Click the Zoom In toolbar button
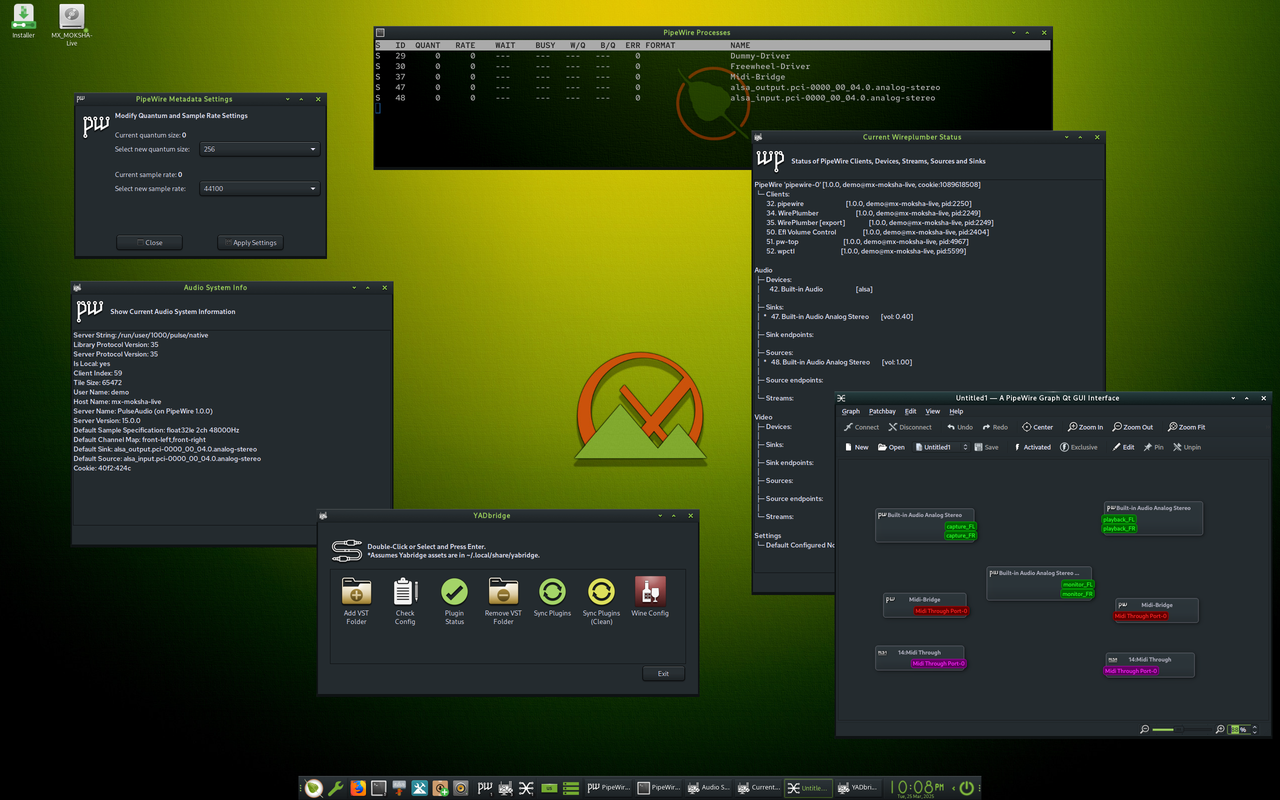Image resolution: width=1280 pixels, height=800 pixels. [x=1084, y=427]
